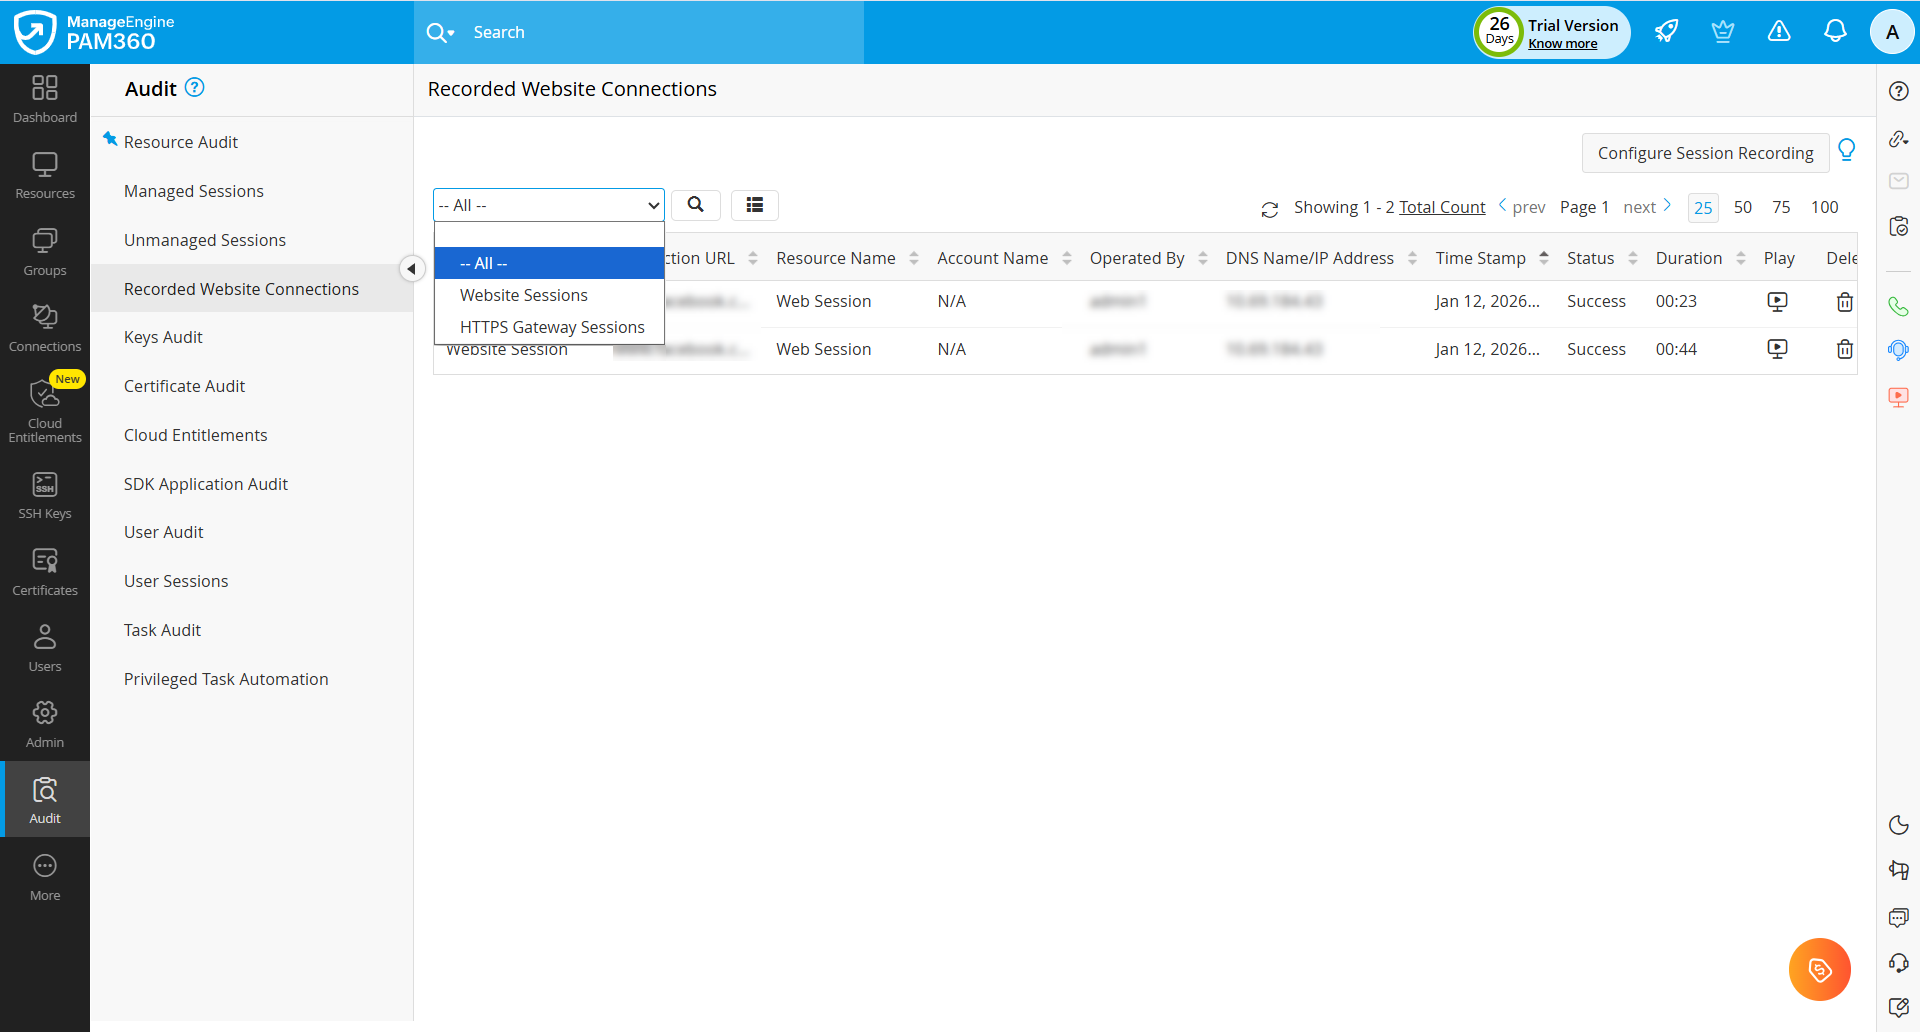The width and height of the screenshot is (1920, 1032).
Task: Play the 00:23 recorded web session
Action: click(1777, 301)
